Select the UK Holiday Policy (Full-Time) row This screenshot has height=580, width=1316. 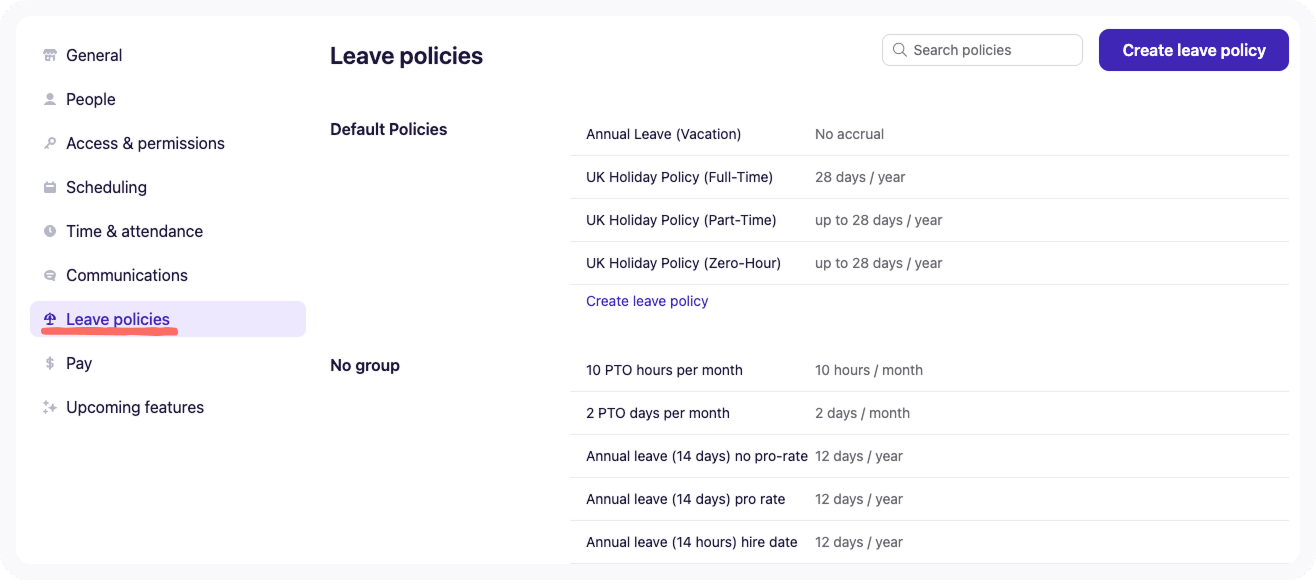pos(679,177)
